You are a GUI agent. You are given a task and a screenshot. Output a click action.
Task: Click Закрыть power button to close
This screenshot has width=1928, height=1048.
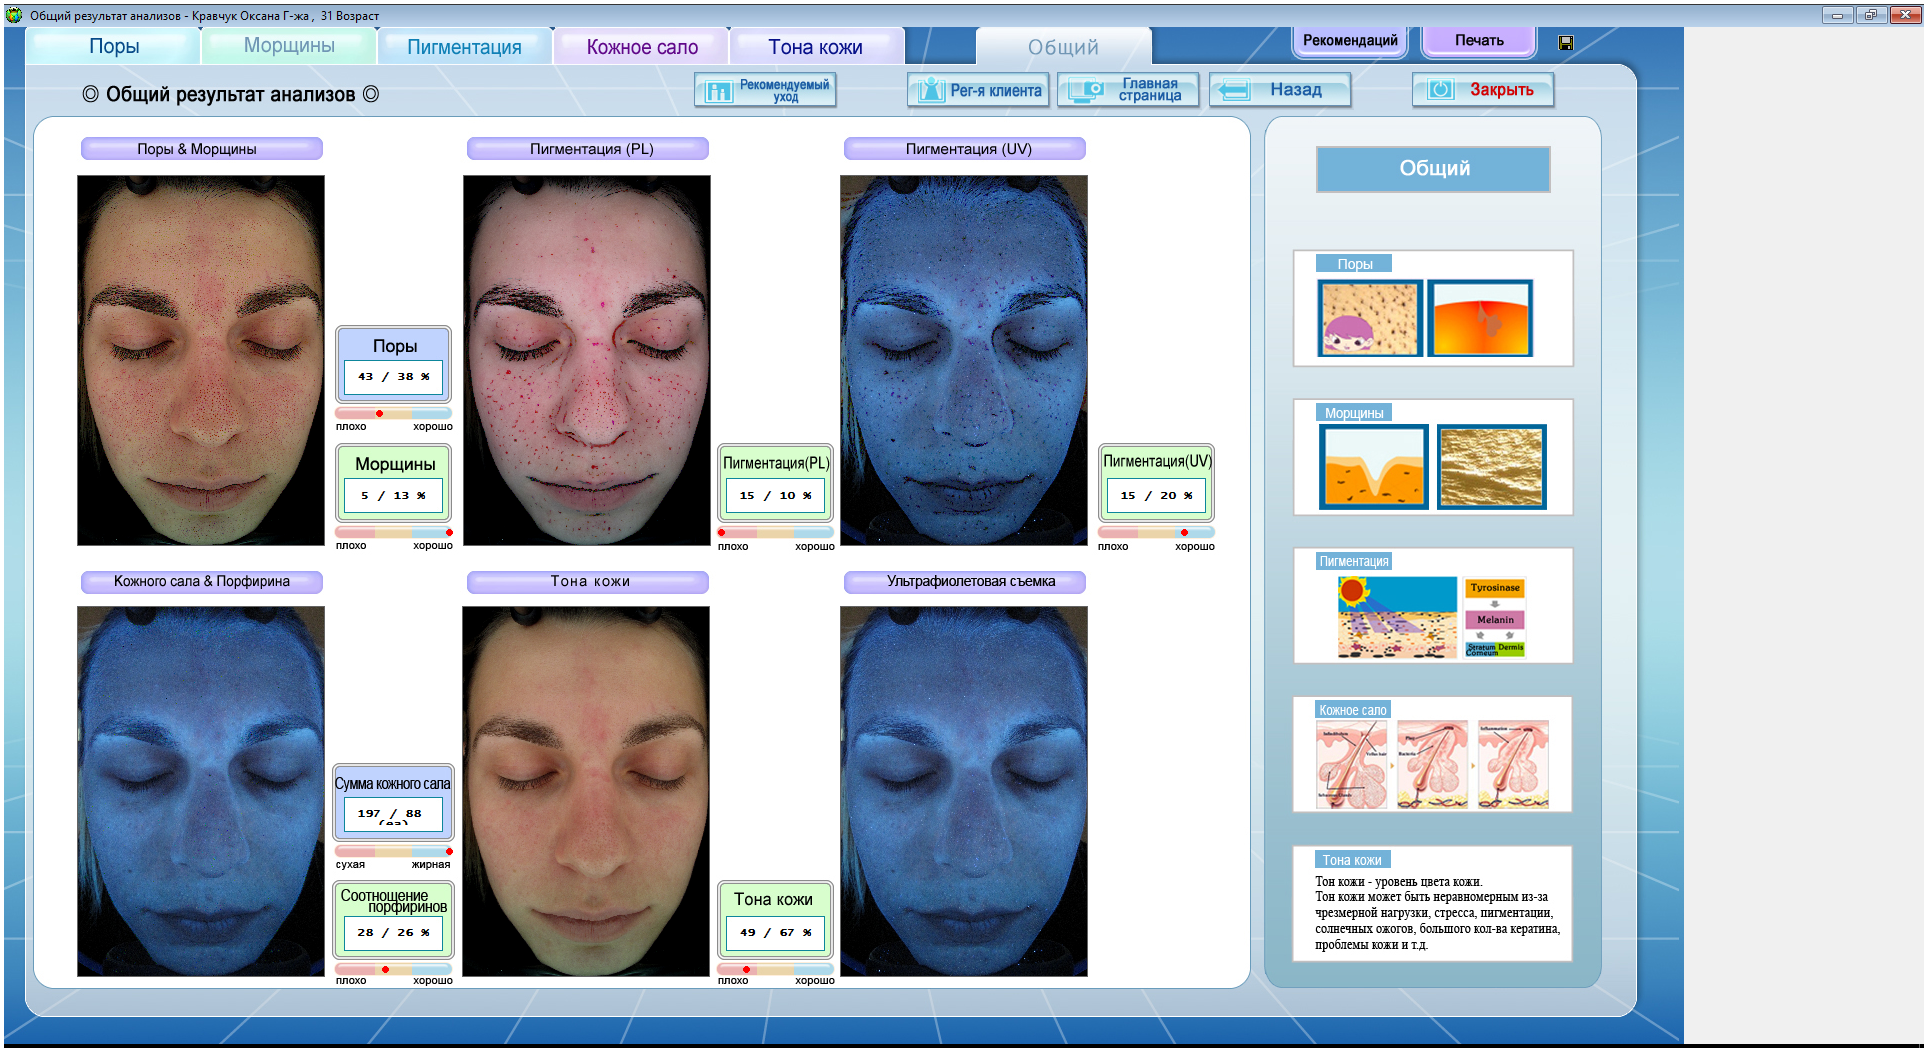pos(1483,90)
